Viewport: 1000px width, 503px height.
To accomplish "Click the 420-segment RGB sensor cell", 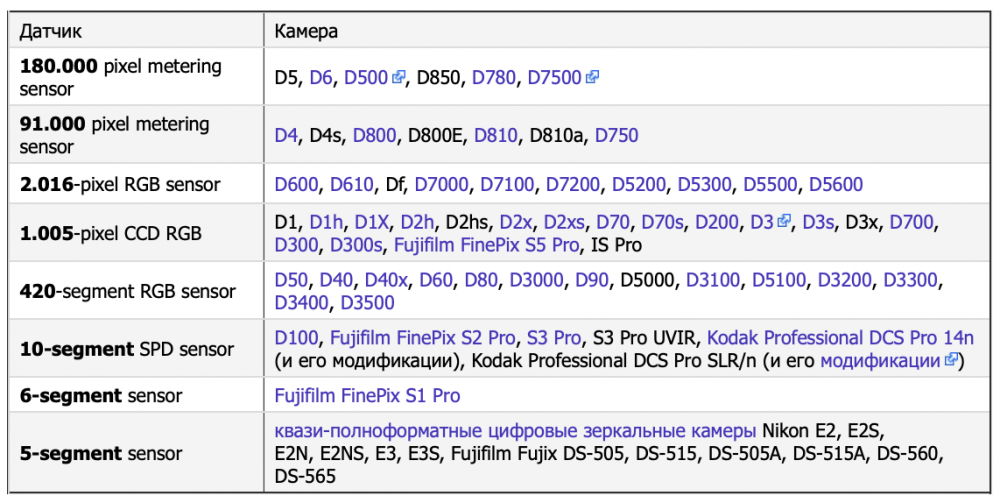I will tap(136, 291).
